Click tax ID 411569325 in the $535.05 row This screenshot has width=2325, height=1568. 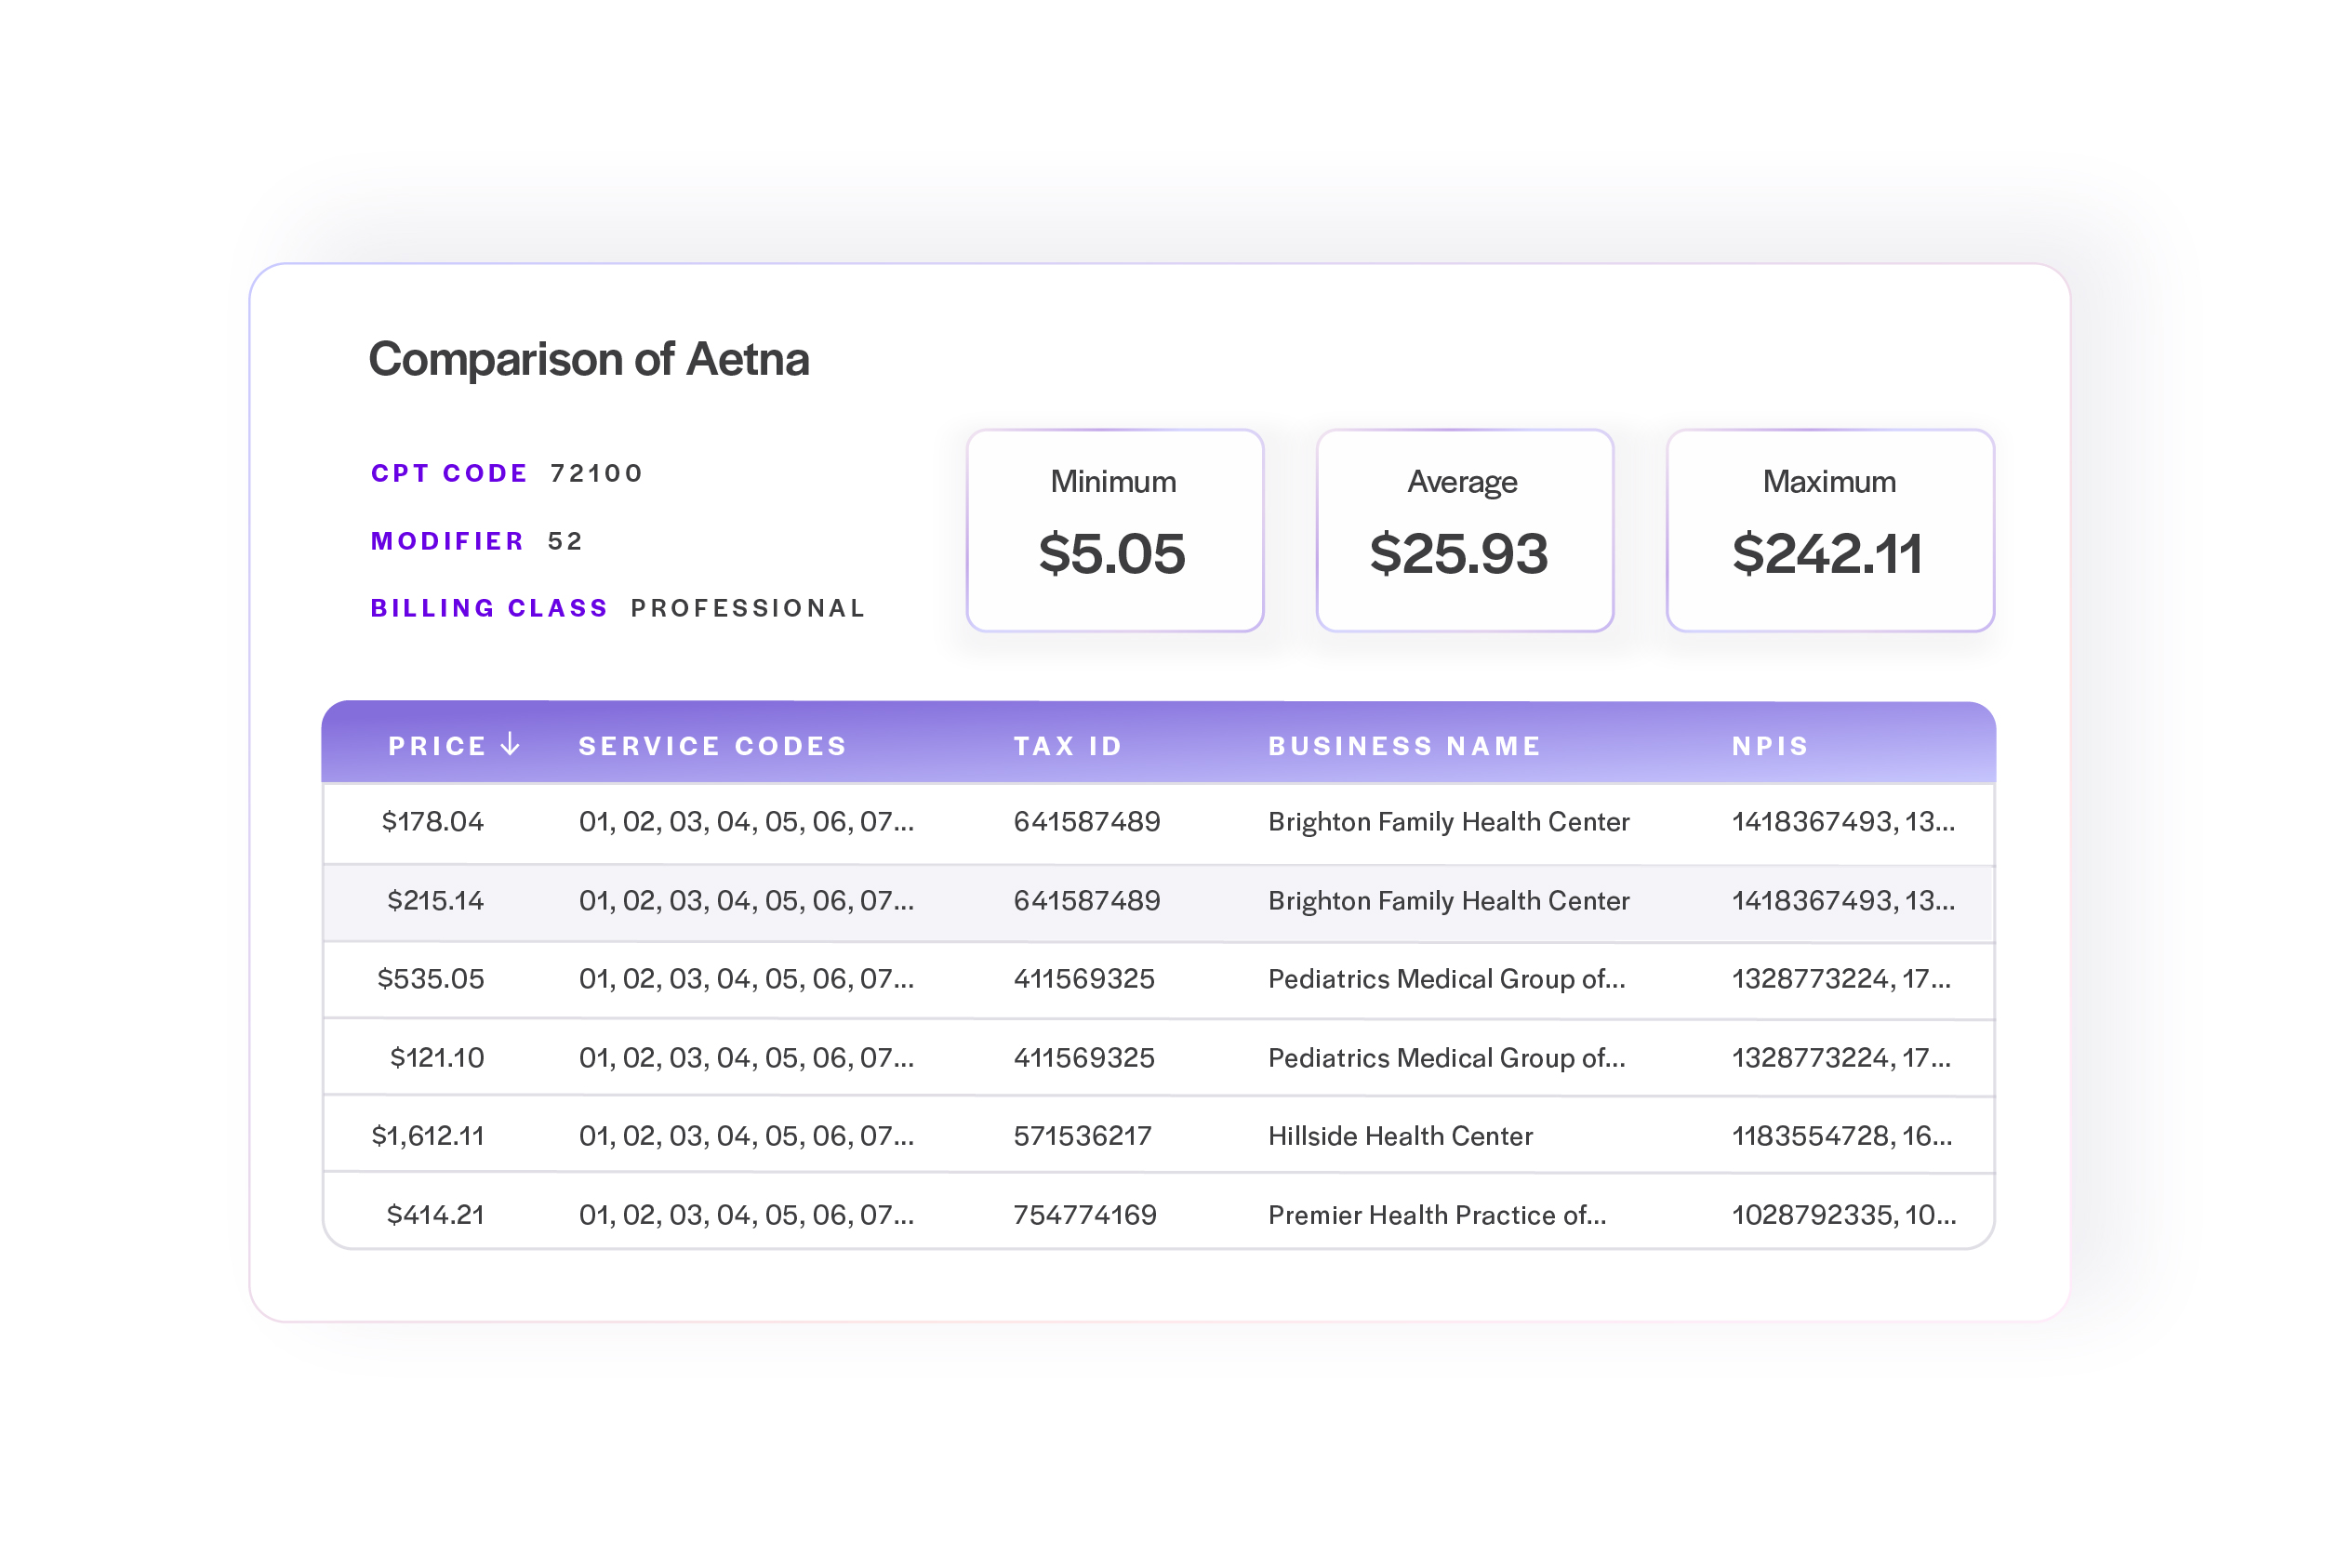1084,979
